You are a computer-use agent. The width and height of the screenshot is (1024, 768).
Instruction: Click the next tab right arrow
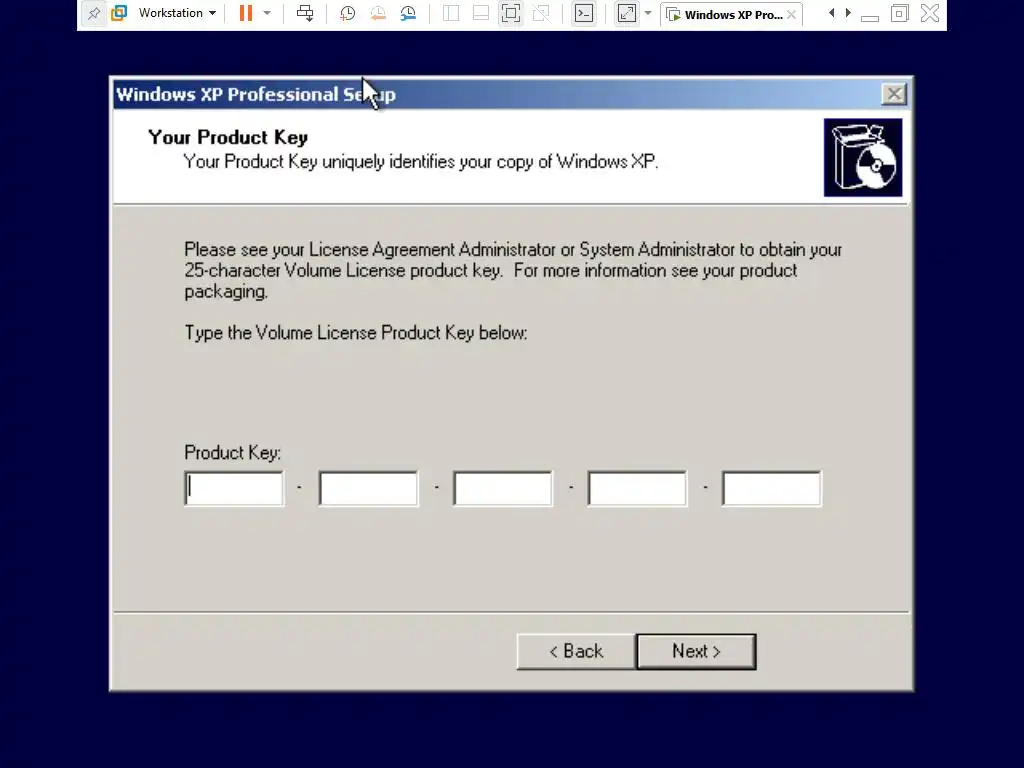point(848,13)
